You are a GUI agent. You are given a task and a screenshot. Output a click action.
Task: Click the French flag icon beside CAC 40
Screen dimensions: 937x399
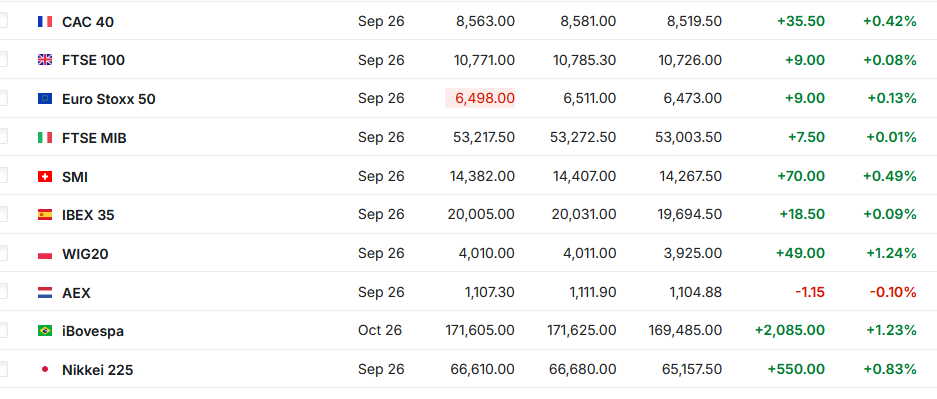coord(45,22)
